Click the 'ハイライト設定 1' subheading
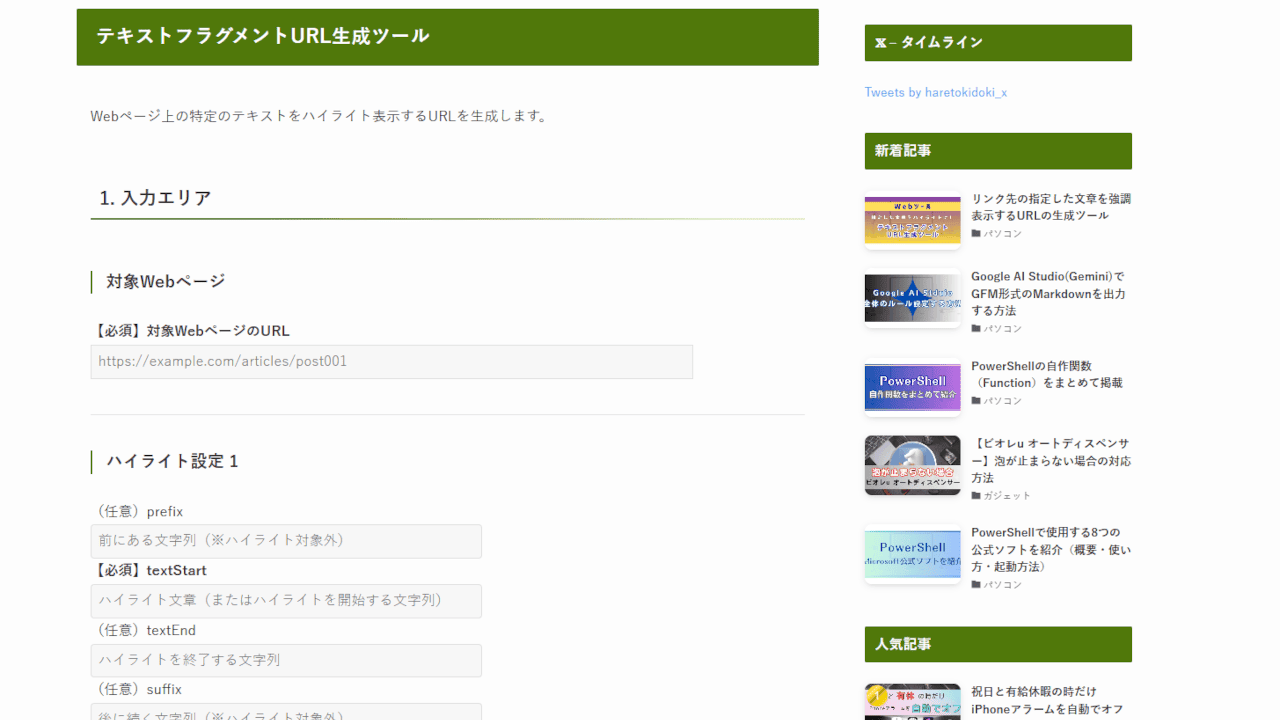This screenshot has width=1280, height=720. (x=172, y=461)
